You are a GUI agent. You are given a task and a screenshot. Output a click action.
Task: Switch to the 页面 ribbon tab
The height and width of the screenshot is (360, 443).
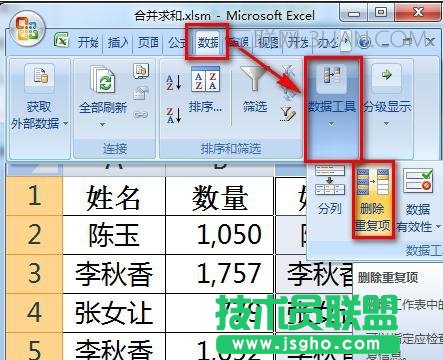point(148,42)
